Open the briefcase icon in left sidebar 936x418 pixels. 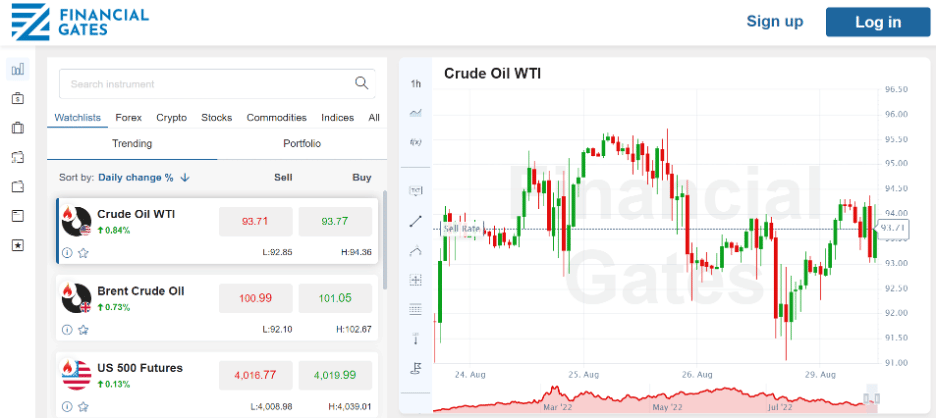[x=17, y=128]
